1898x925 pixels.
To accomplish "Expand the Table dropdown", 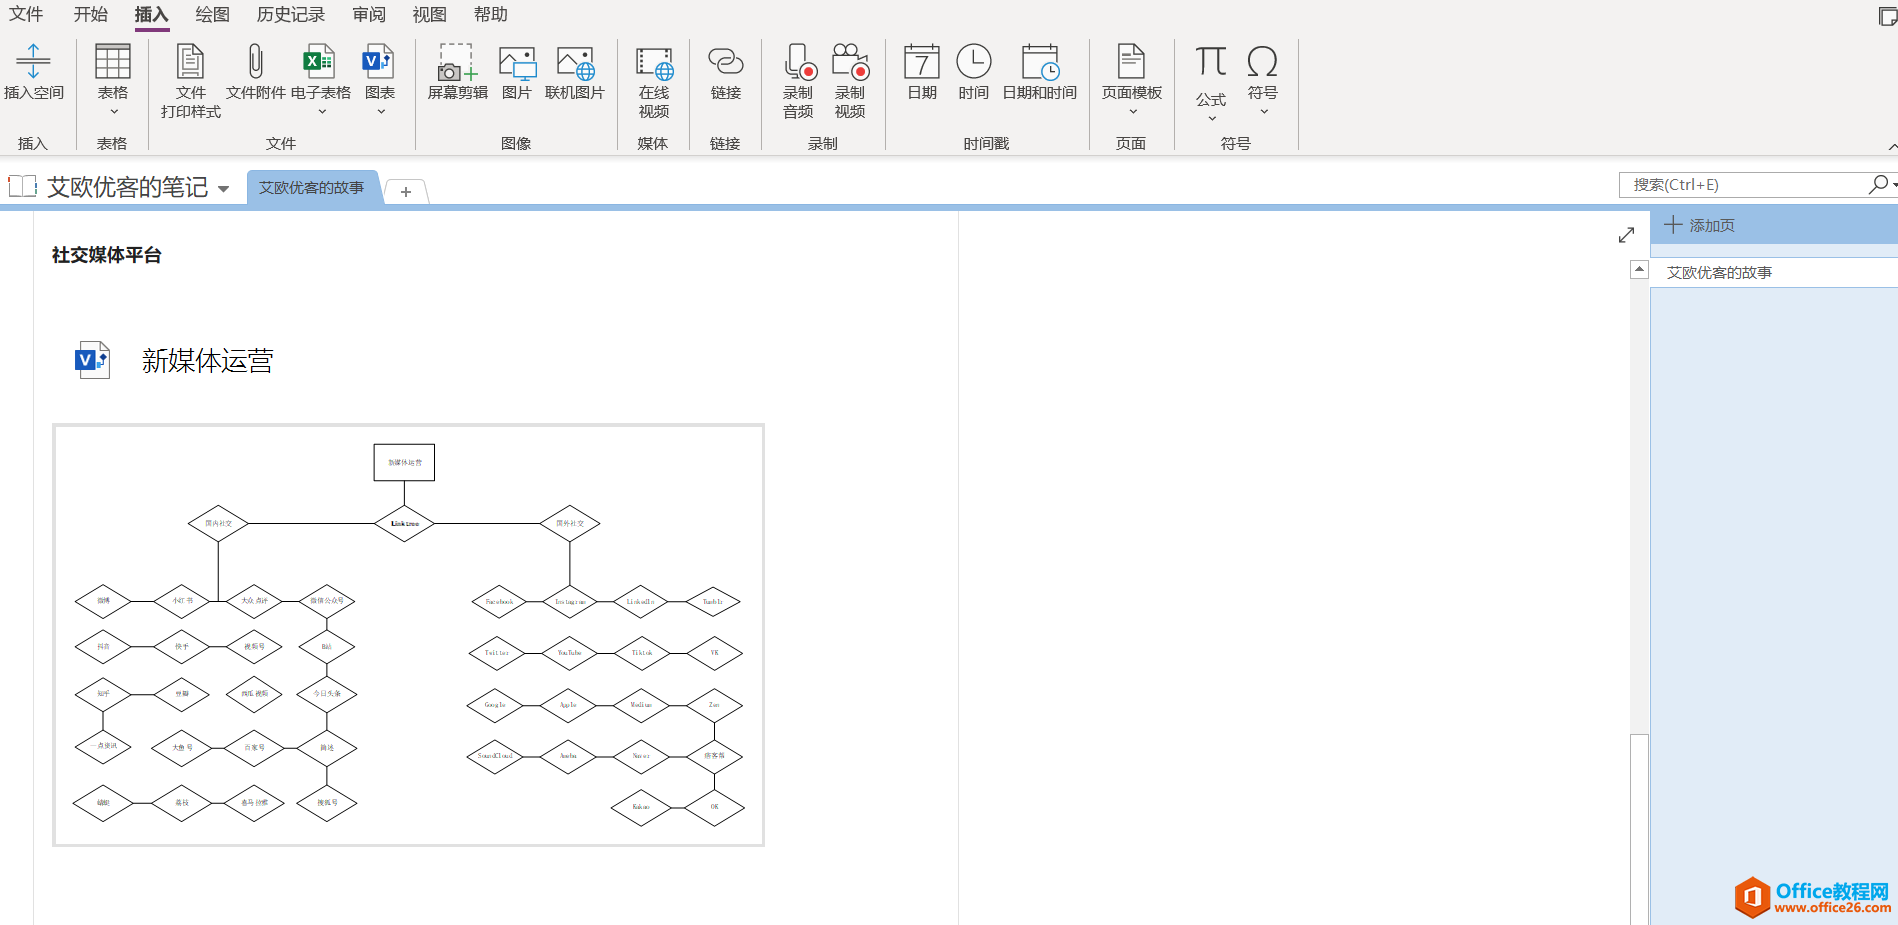I will click(x=113, y=112).
